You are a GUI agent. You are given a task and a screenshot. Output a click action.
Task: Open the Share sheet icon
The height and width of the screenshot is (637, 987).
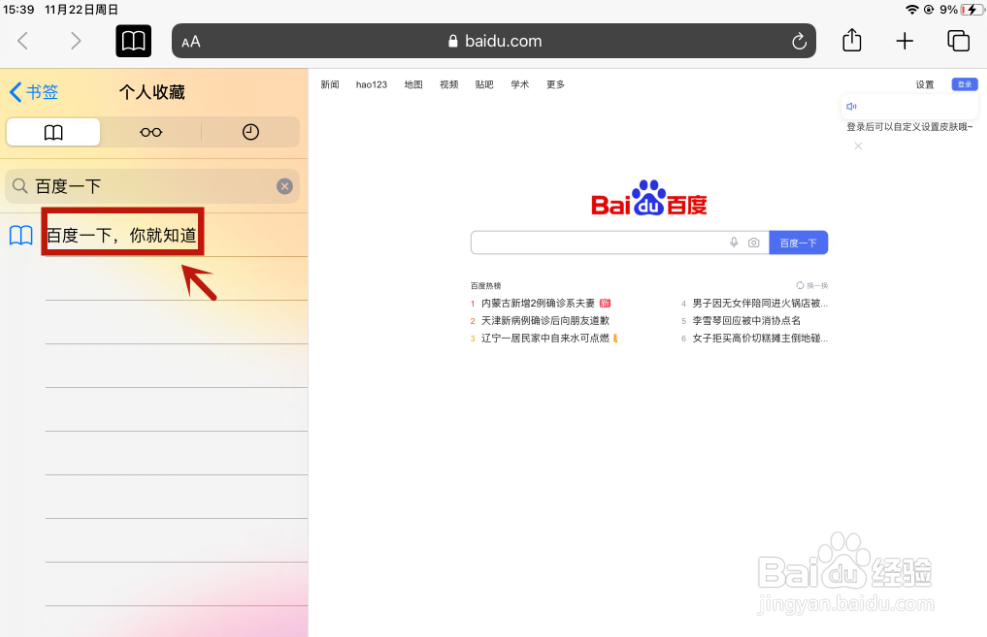852,40
